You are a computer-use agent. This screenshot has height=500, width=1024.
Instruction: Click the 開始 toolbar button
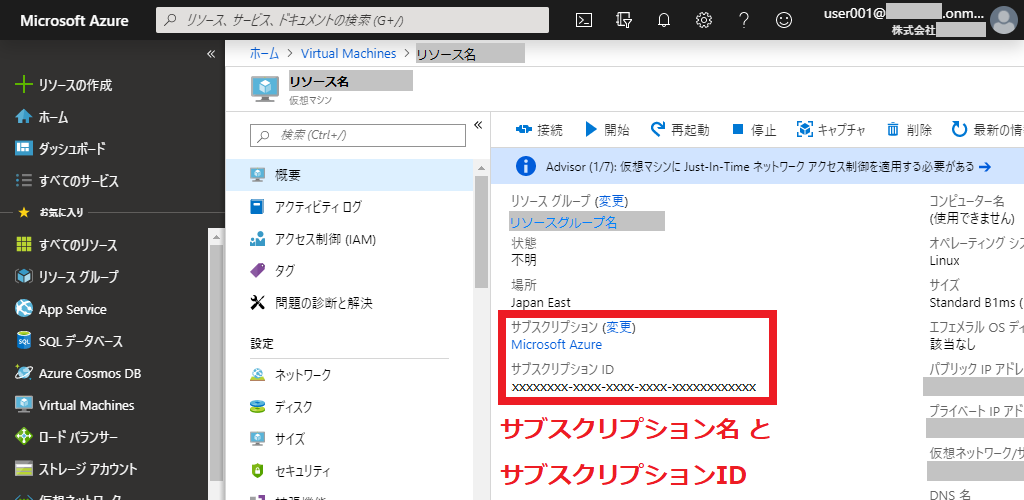coord(607,130)
